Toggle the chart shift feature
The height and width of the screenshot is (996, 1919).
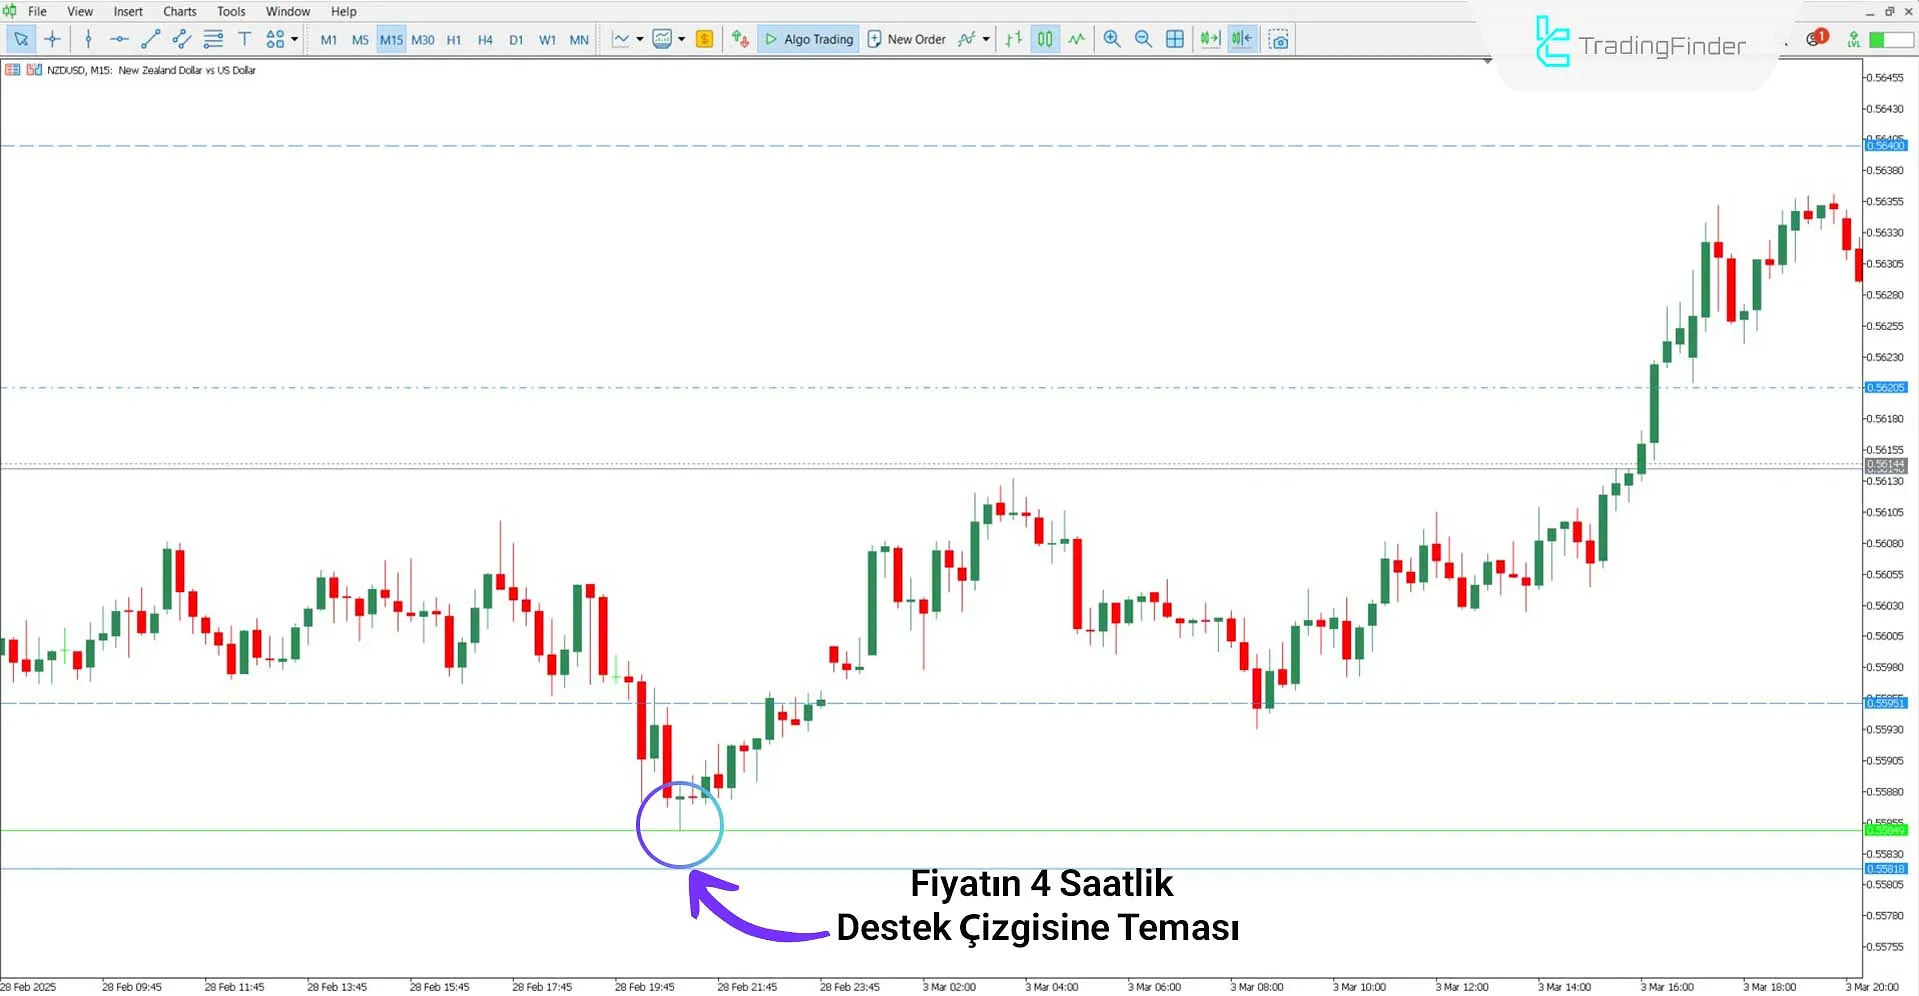click(x=1242, y=39)
